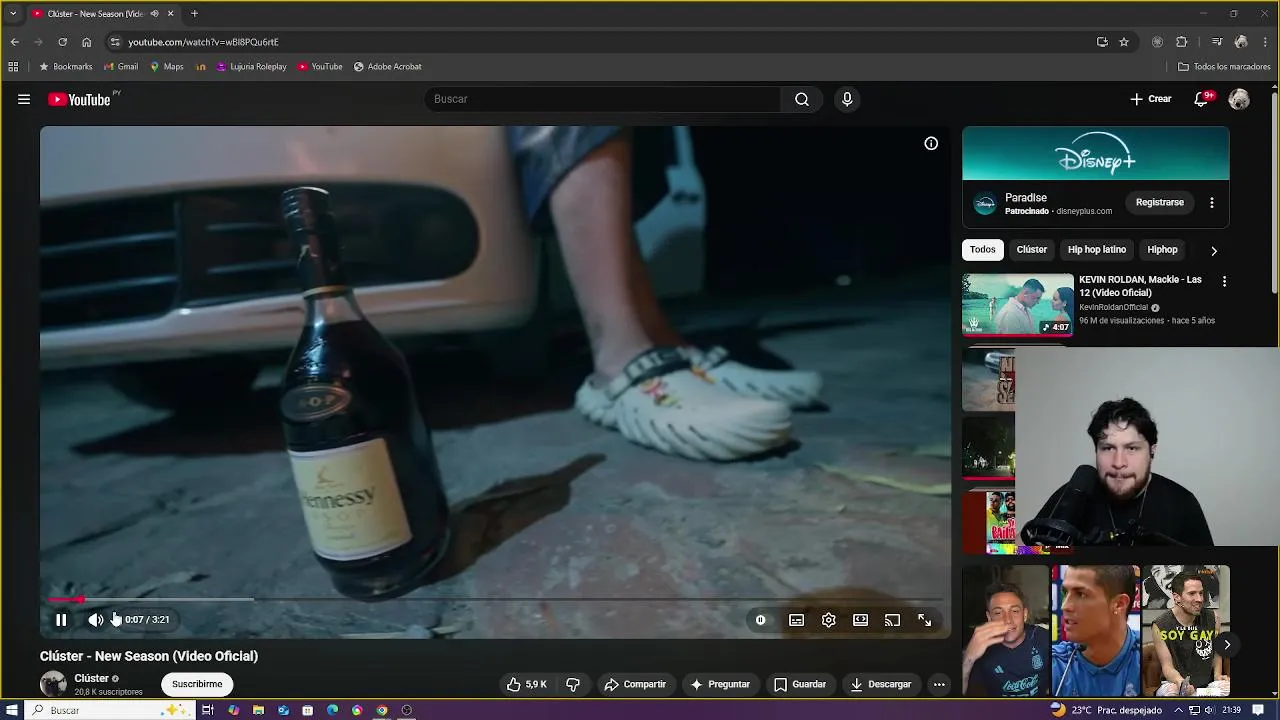Open a new browser tab
This screenshot has height=720, width=1280.
(x=194, y=14)
